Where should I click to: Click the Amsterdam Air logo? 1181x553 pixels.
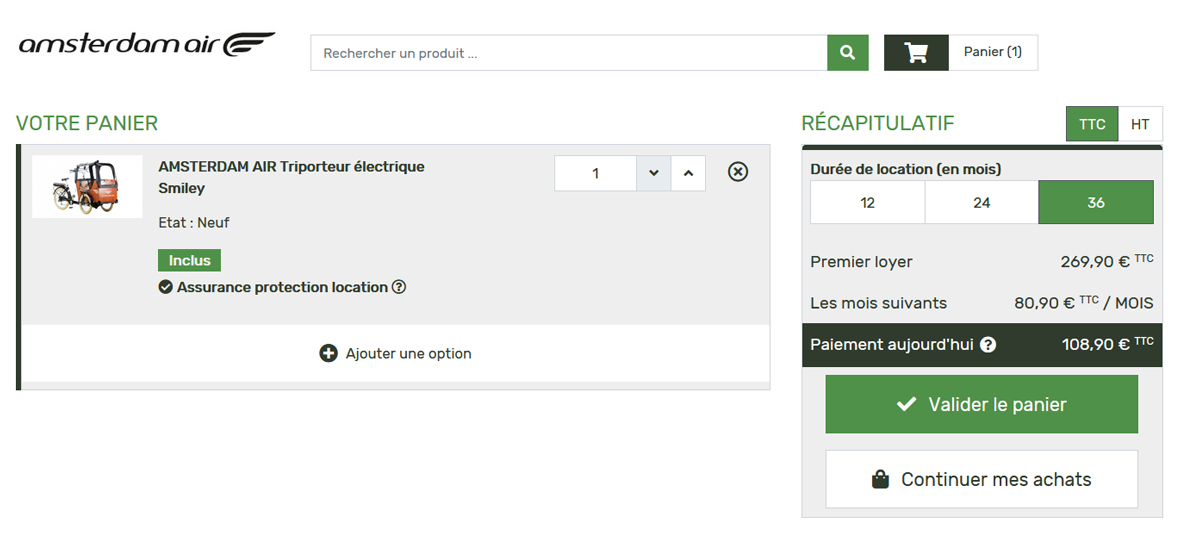click(x=147, y=45)
